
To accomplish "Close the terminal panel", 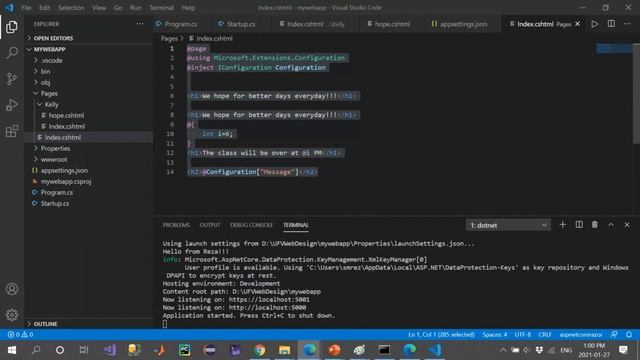I will 627,225.
